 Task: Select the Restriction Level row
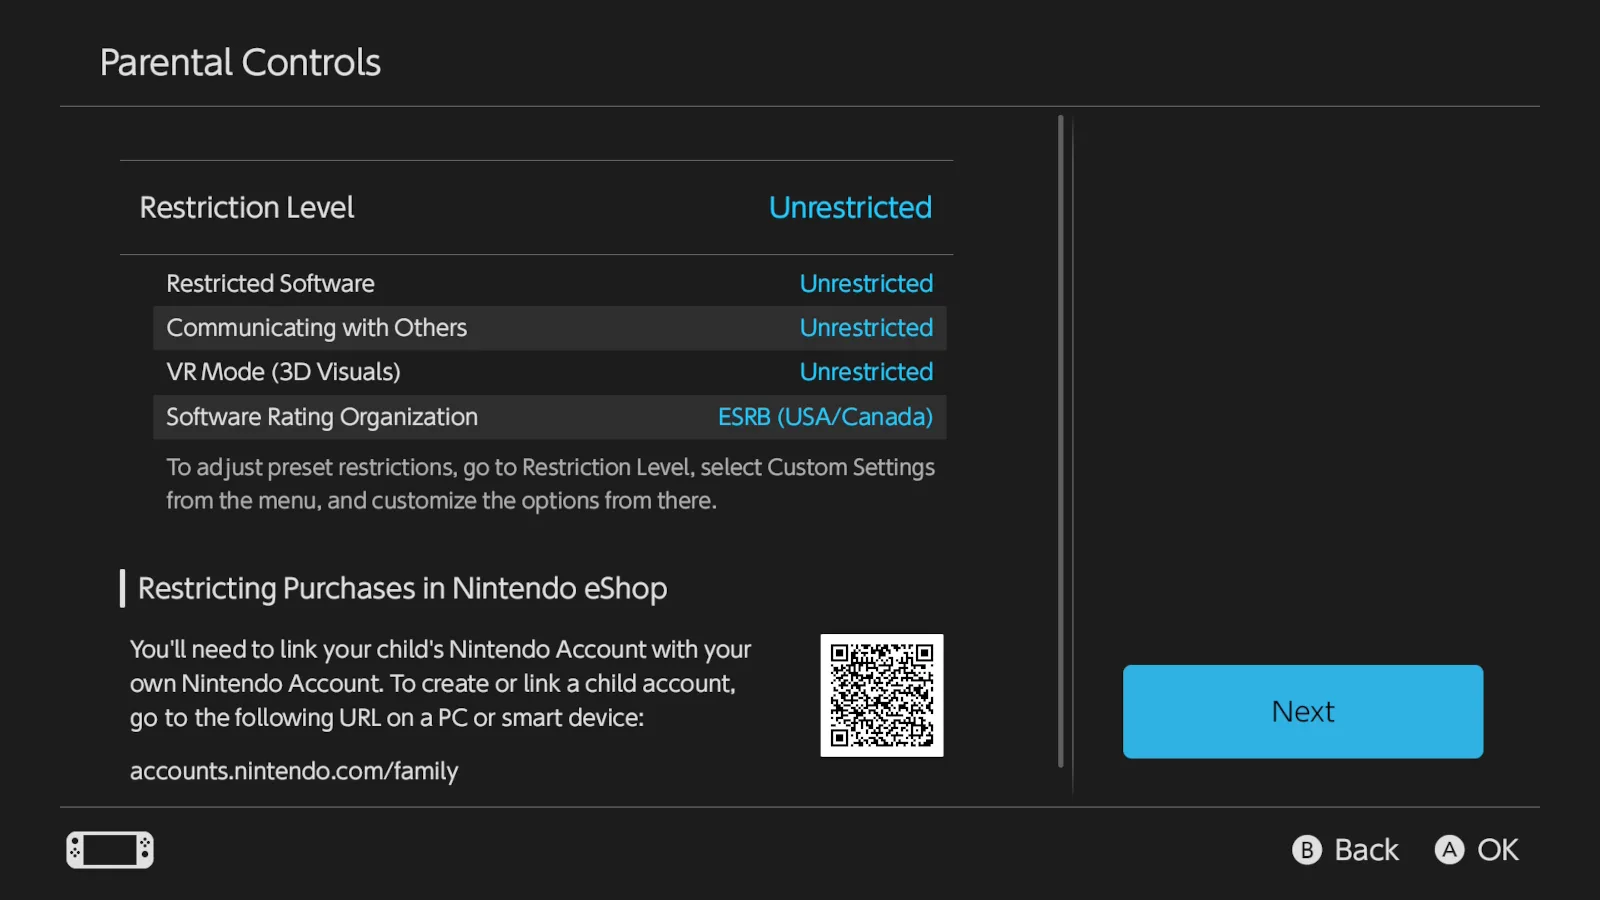pos(536,208)
